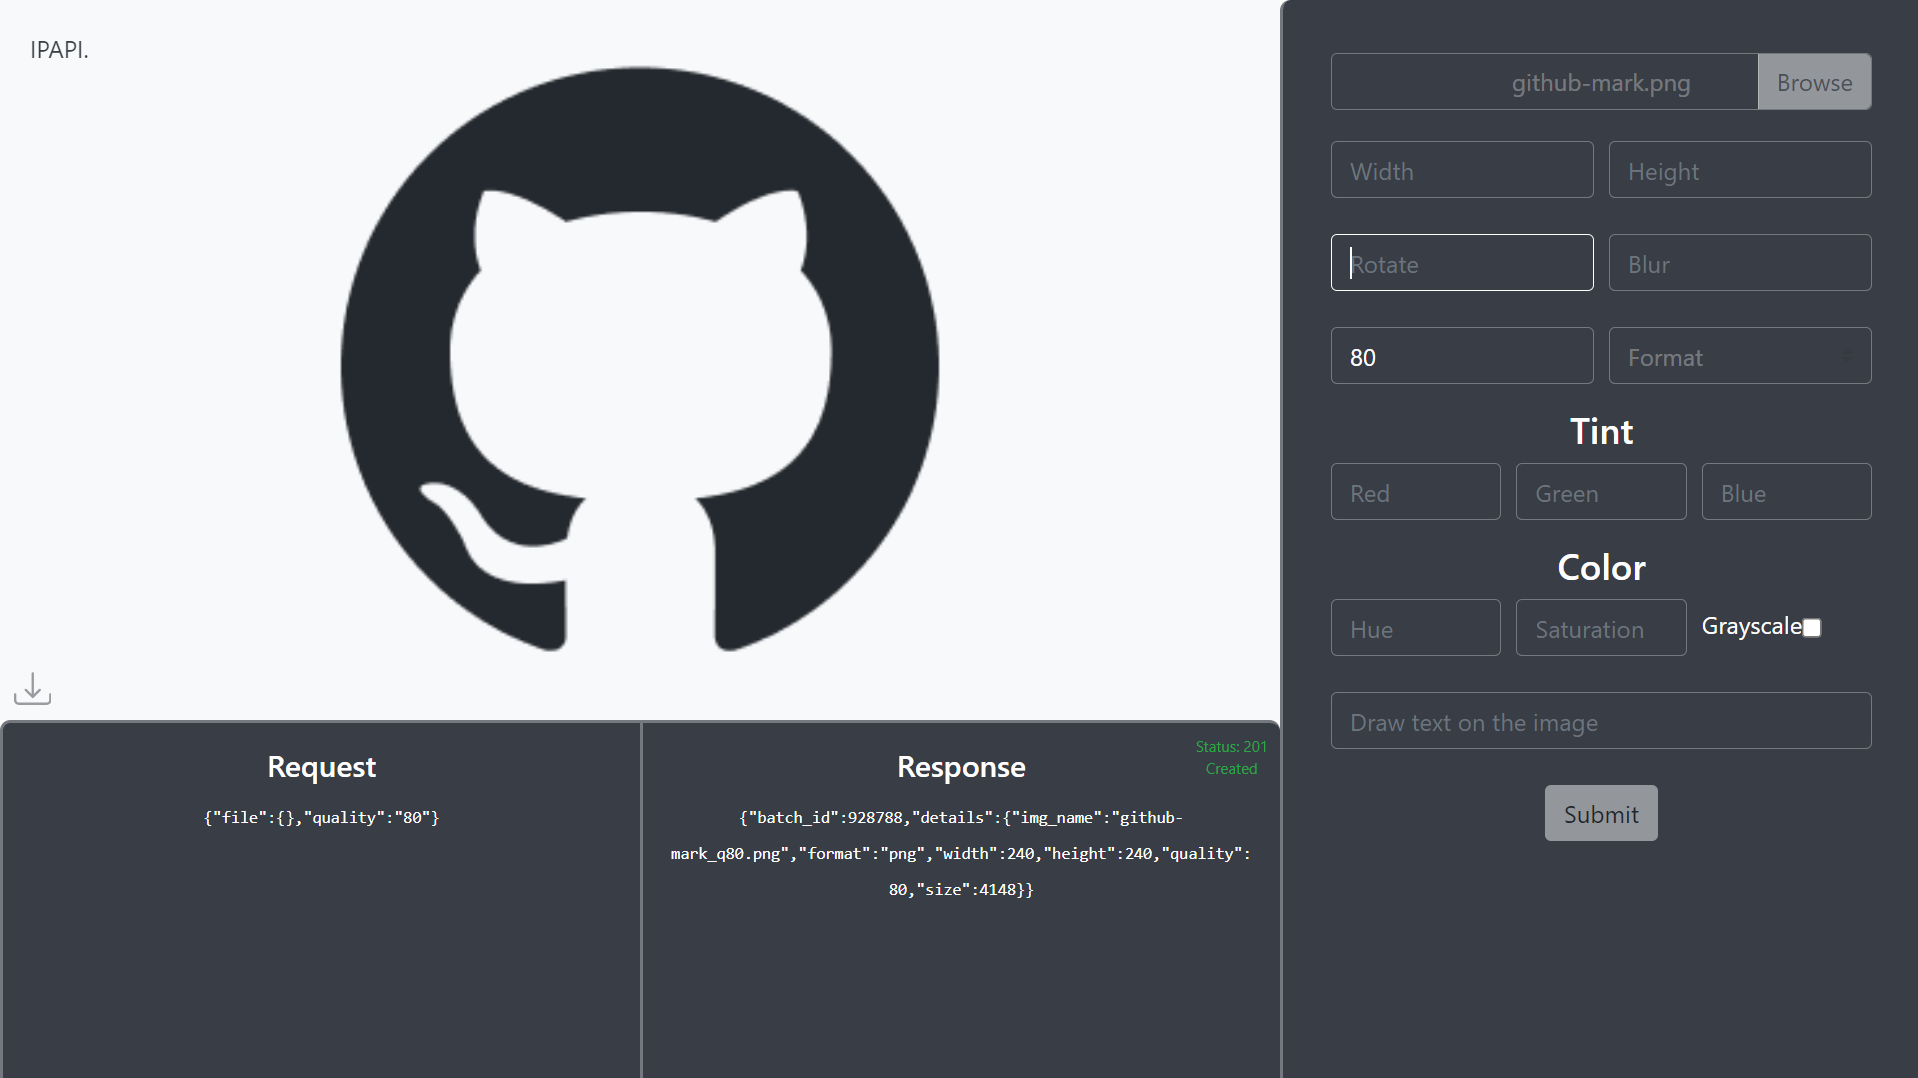
Task: Click the Submit button
Action: pyautogui.click(x=1600, y=813)
